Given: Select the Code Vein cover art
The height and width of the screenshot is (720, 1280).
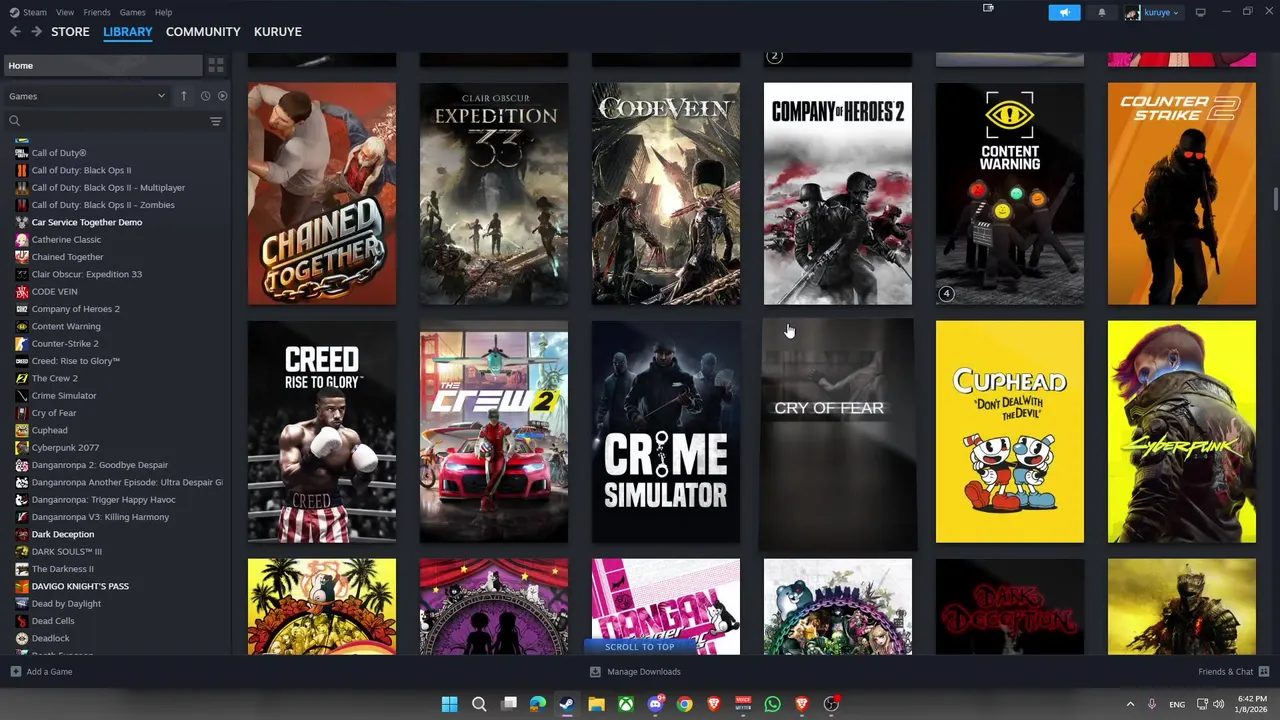Looking at the screenshot, I should 666,194.
